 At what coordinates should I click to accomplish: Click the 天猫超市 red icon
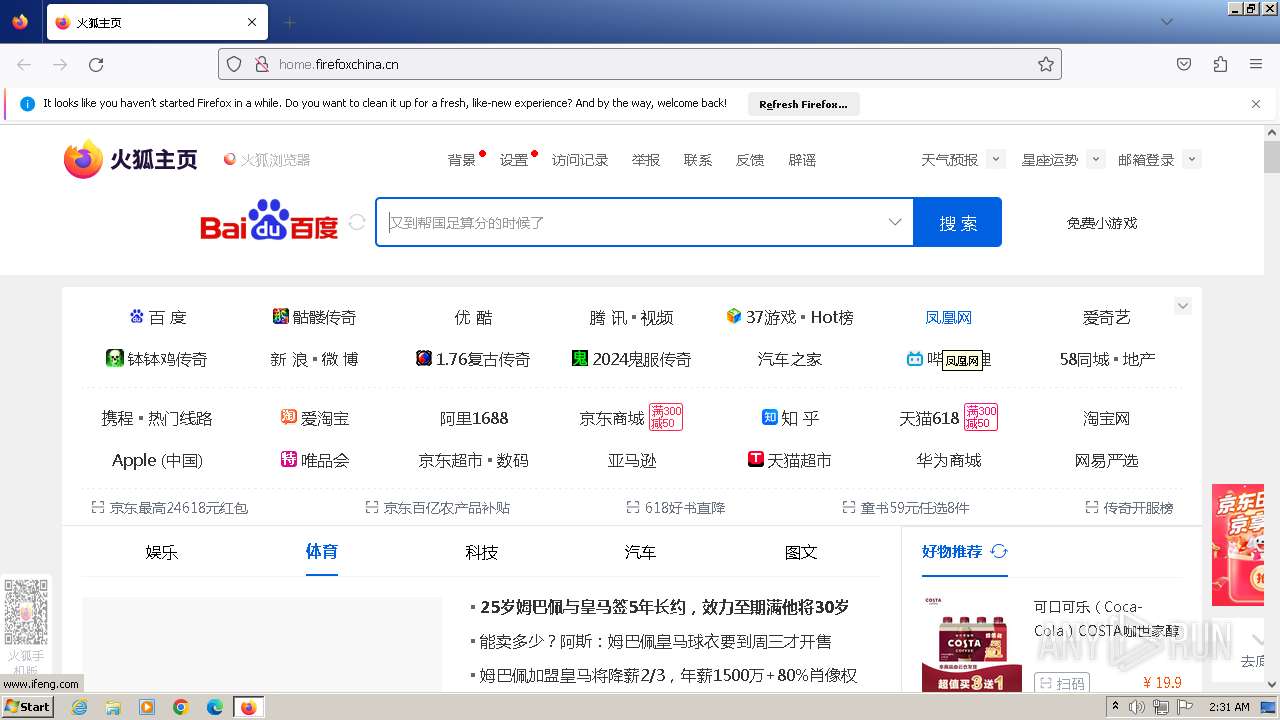[756, 459]
